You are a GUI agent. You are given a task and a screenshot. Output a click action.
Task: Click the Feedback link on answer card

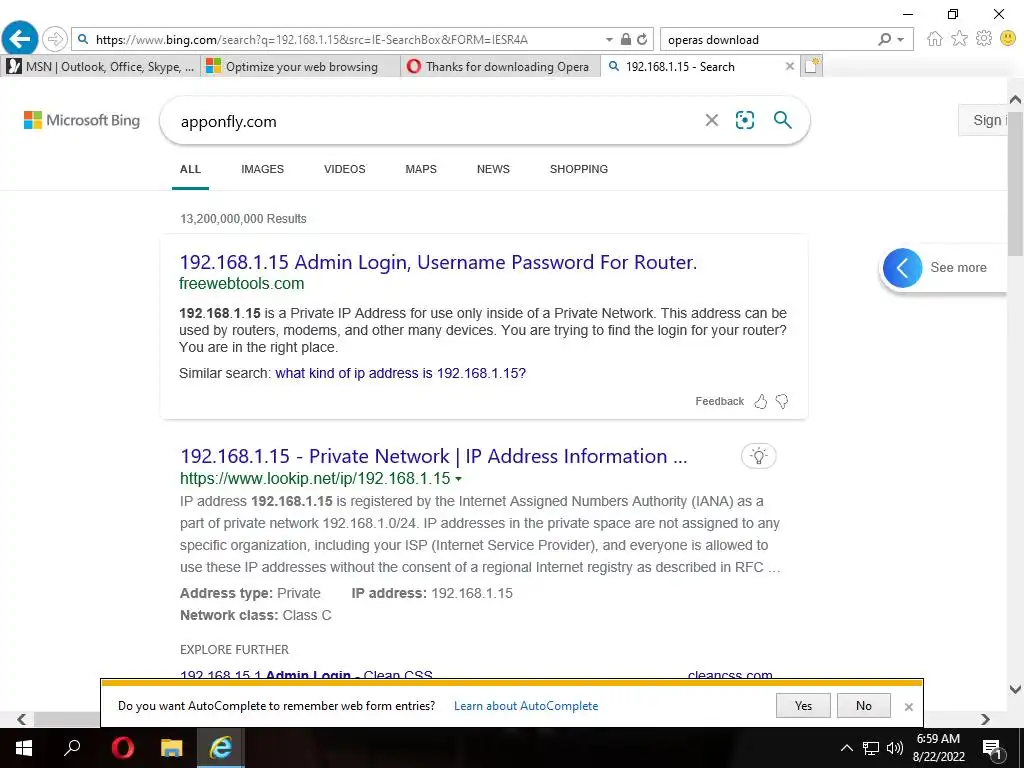tap(719, 401)
